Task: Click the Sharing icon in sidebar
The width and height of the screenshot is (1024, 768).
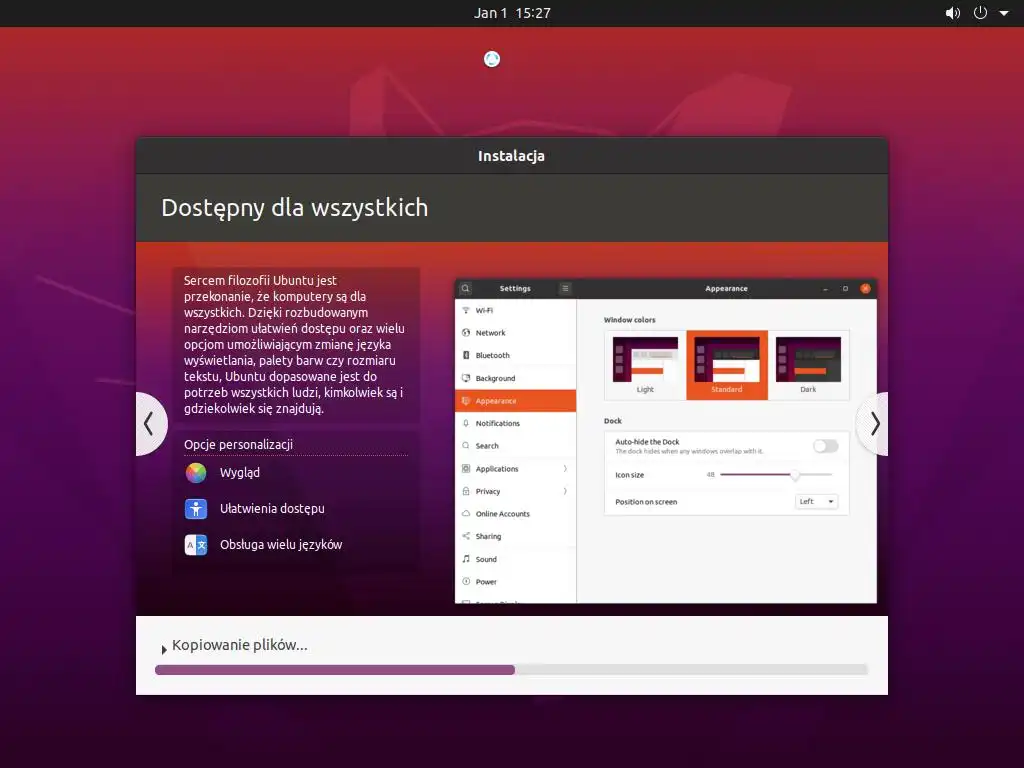Action: pos(466,536)
